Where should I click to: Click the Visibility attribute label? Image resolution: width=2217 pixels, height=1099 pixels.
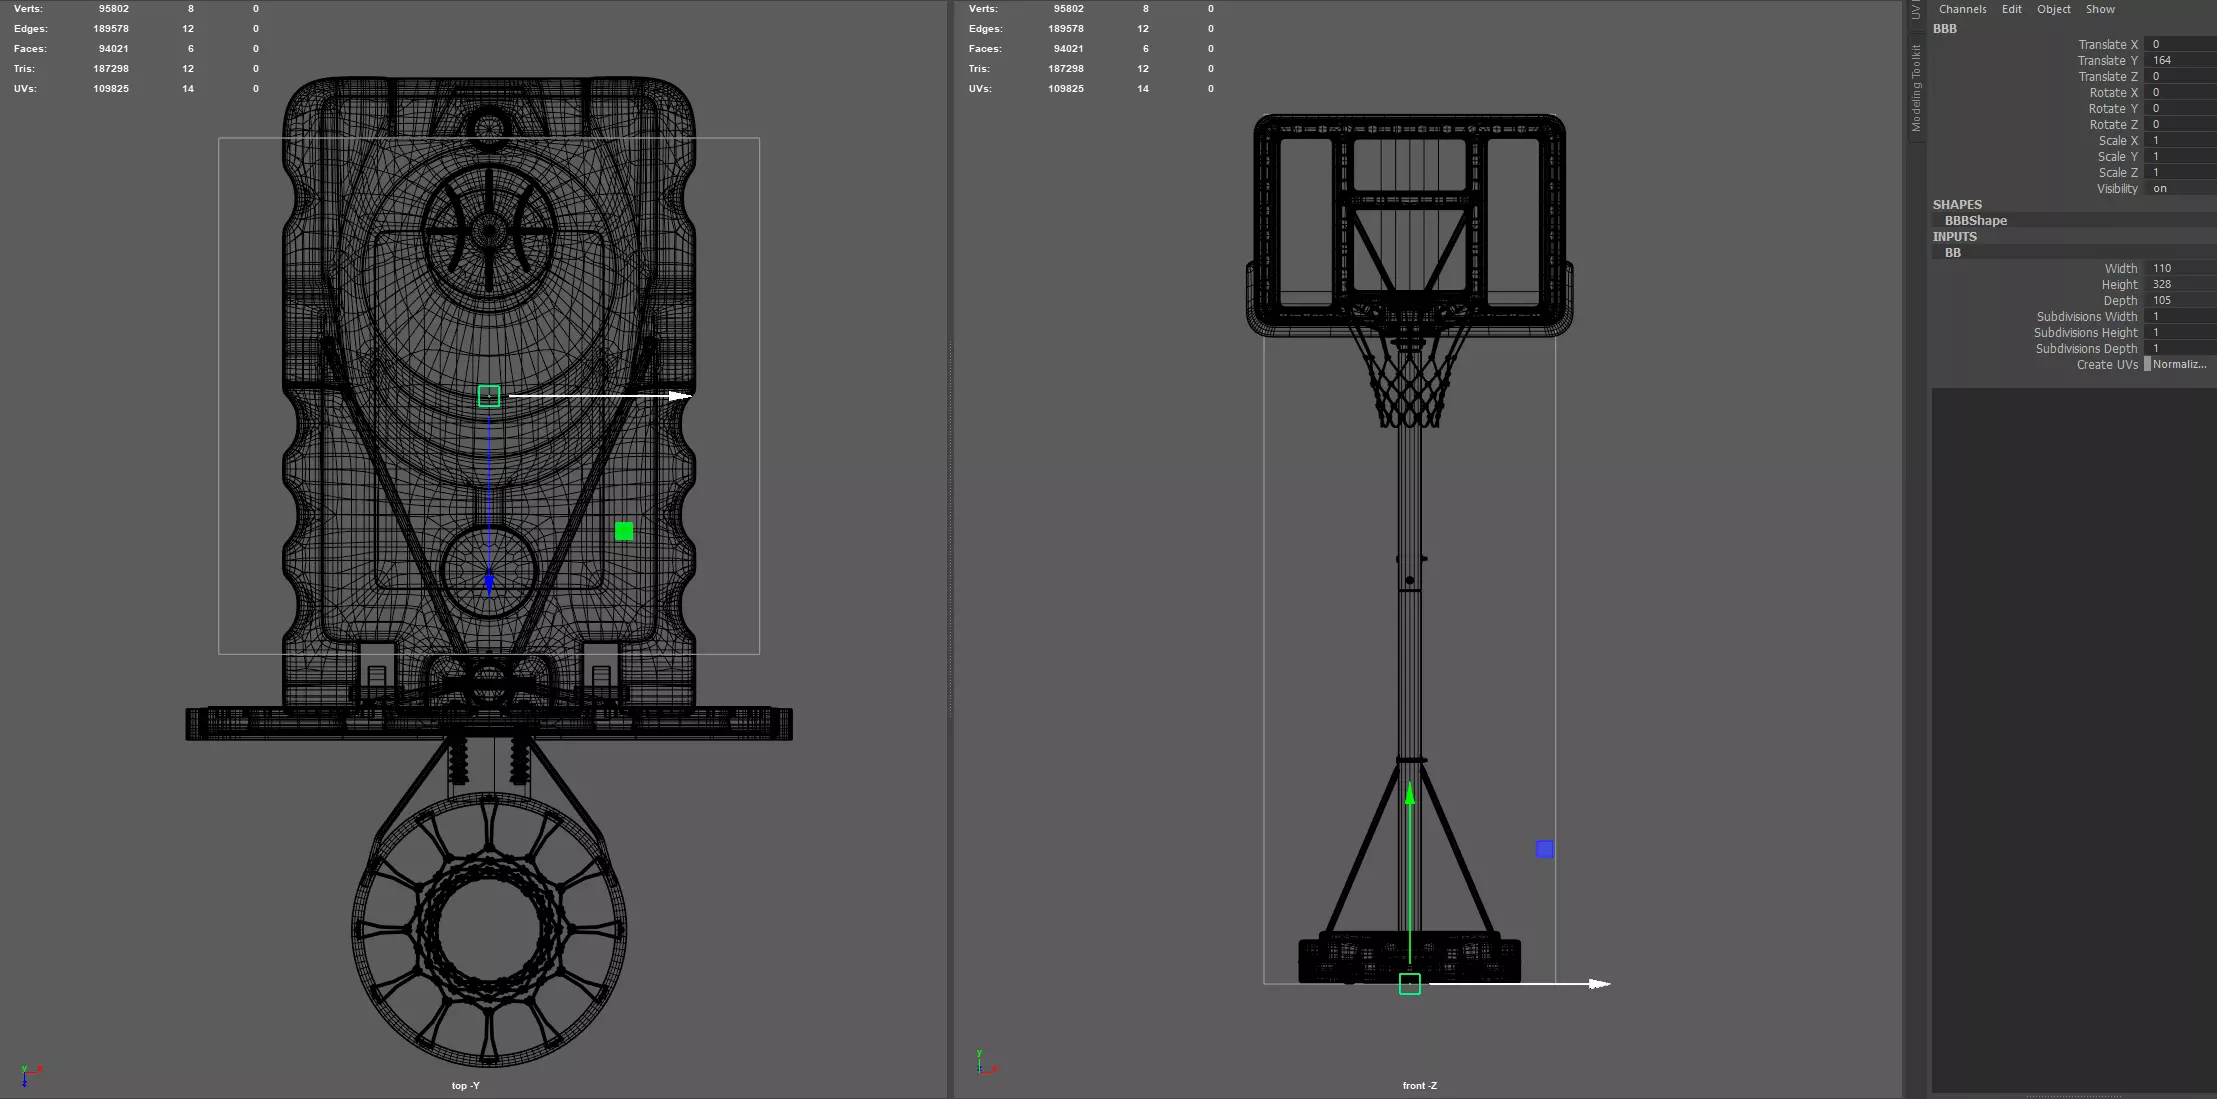pos(2117,188)
